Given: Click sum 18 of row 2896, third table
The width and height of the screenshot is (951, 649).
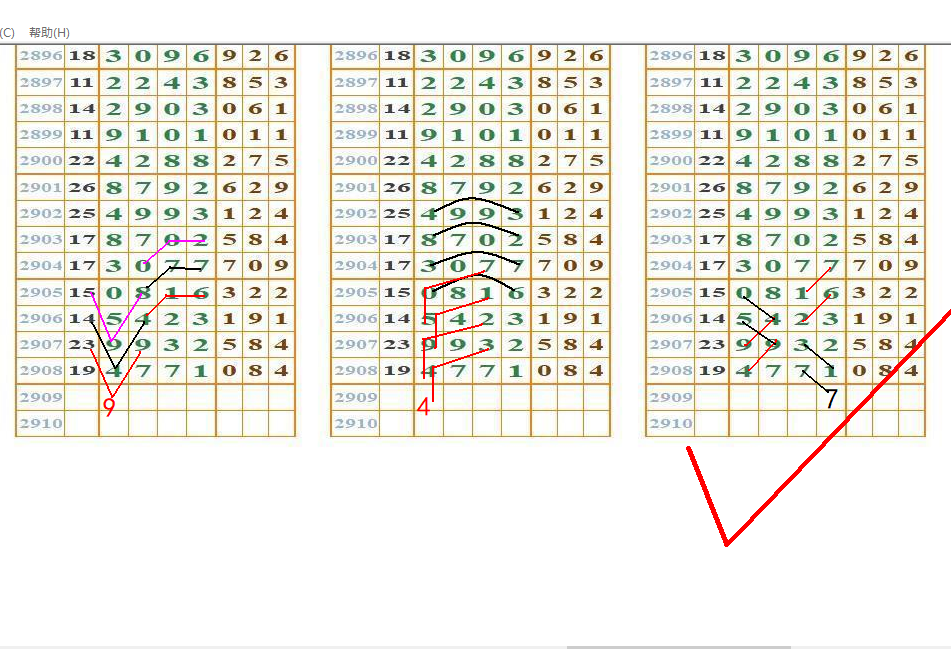Looking at the screenshot, I should 712,56.
